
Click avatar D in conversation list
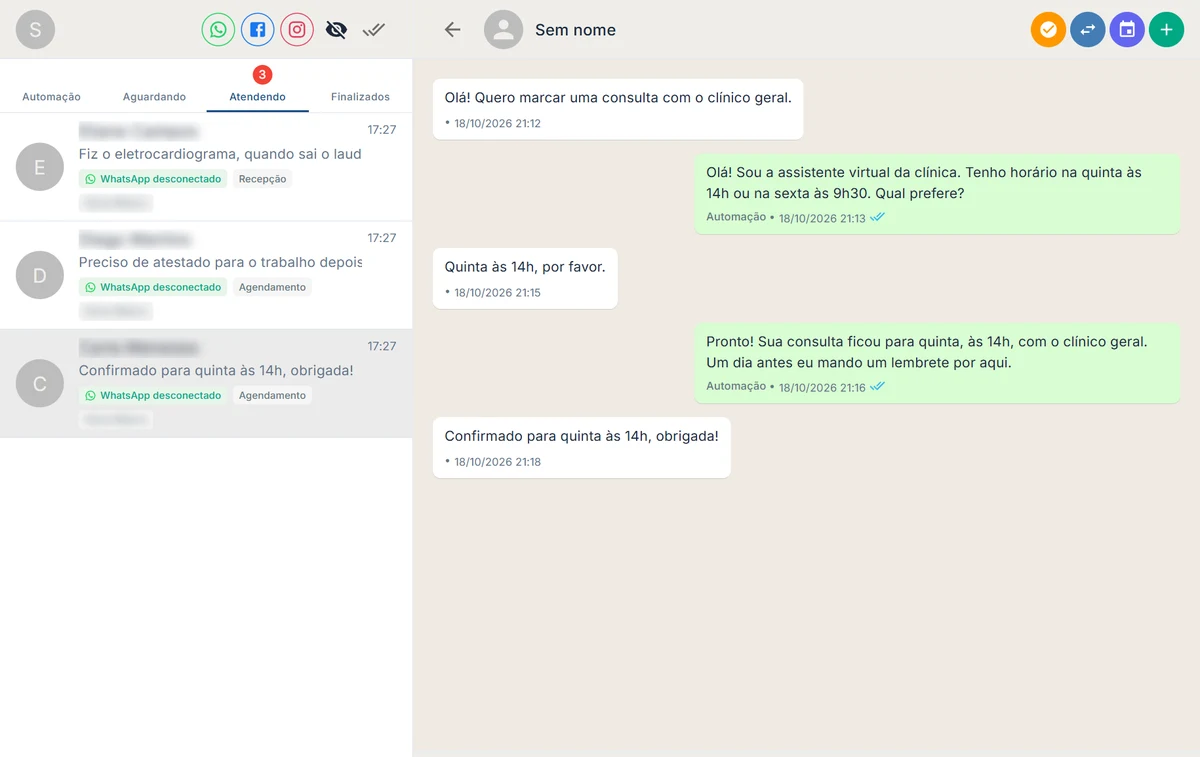40,275
